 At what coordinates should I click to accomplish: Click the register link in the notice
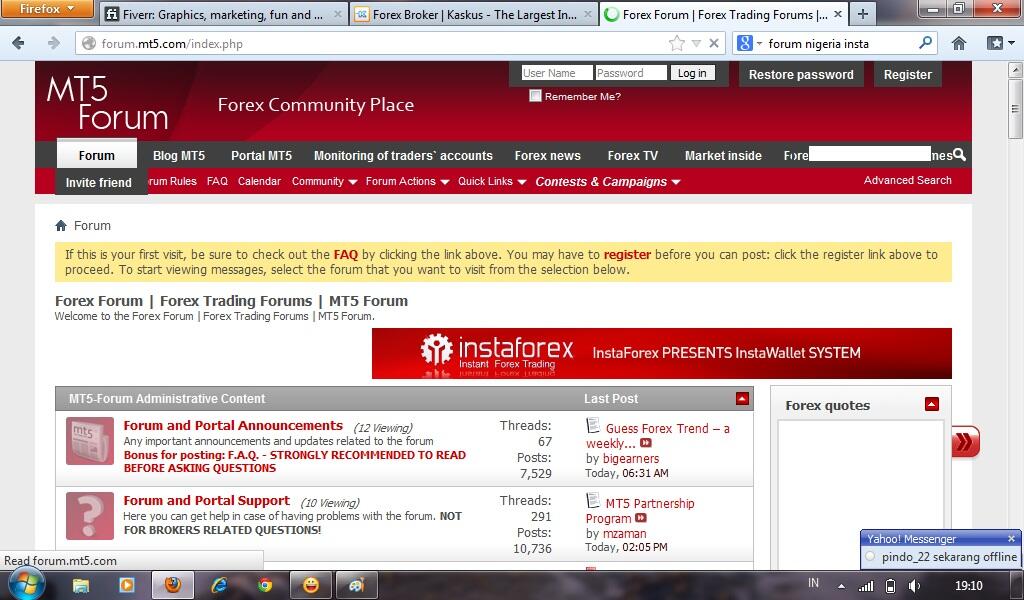[627, 255]
